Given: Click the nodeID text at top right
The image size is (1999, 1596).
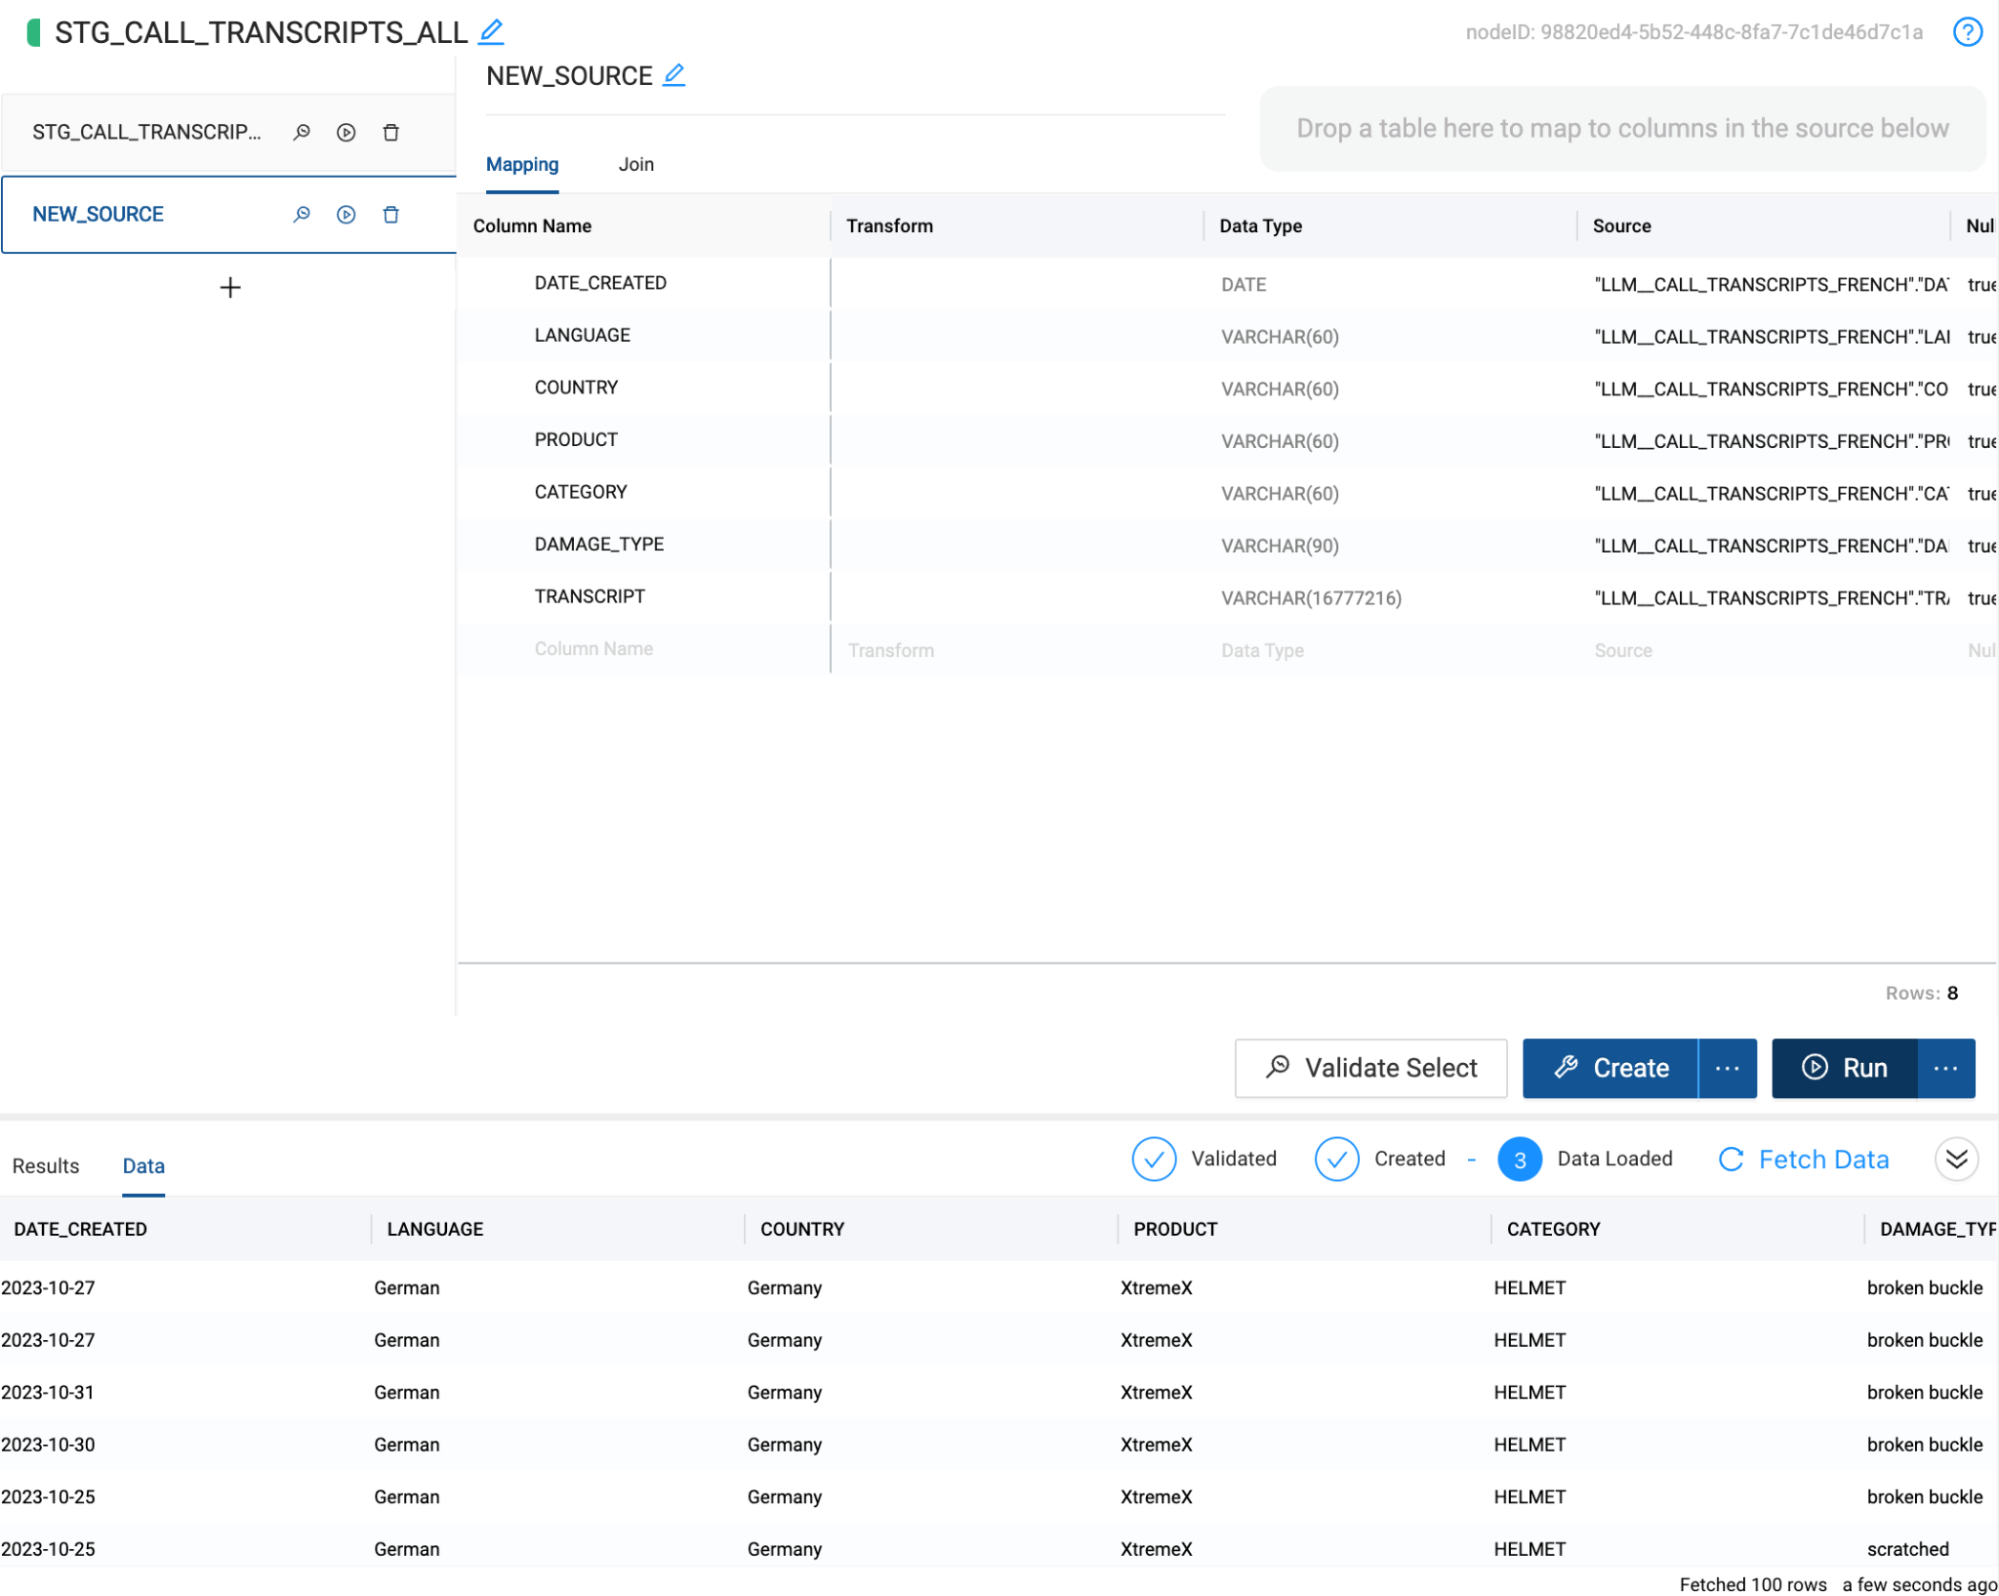Looking at the screenshot, I should pyautogui.click(x=1694, y=32).
